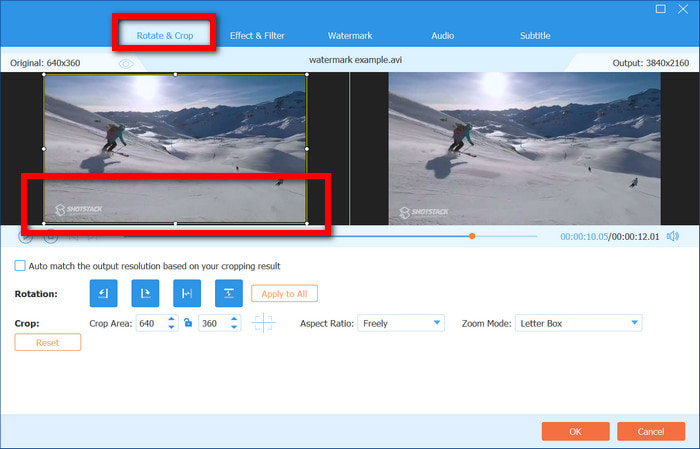The image size is (700, 449).
Task: Click the top-left crop handle
Action: click(44, 75)
